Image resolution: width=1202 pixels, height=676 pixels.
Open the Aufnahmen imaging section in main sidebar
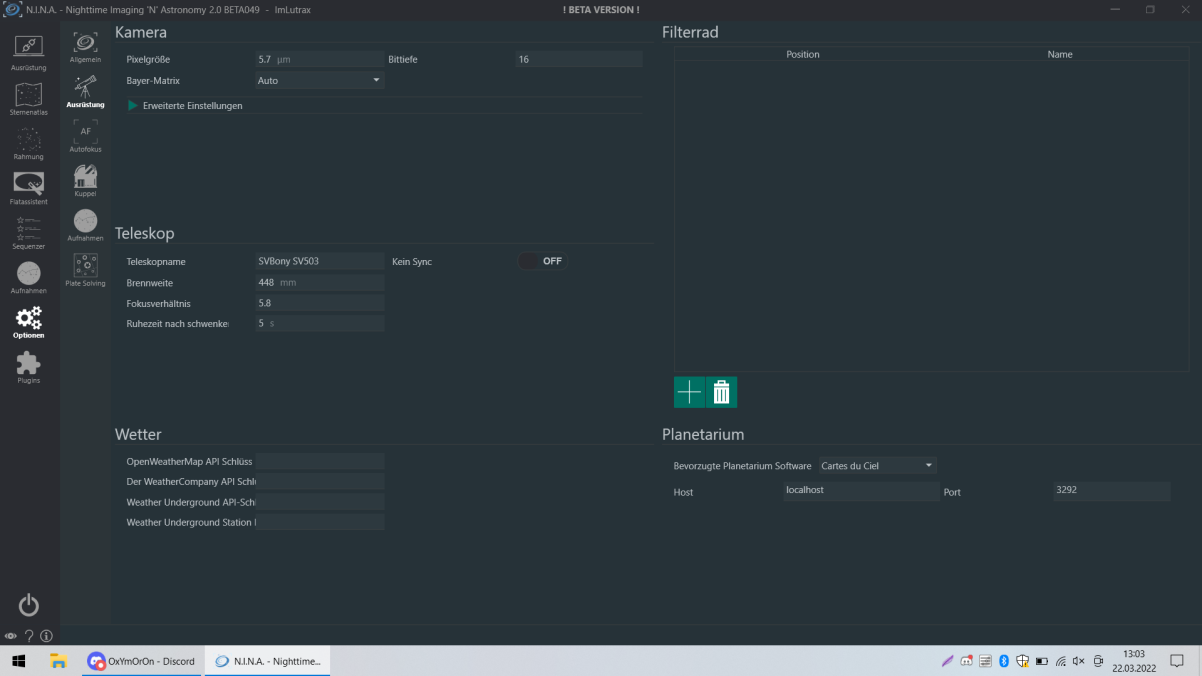[29, 277]
